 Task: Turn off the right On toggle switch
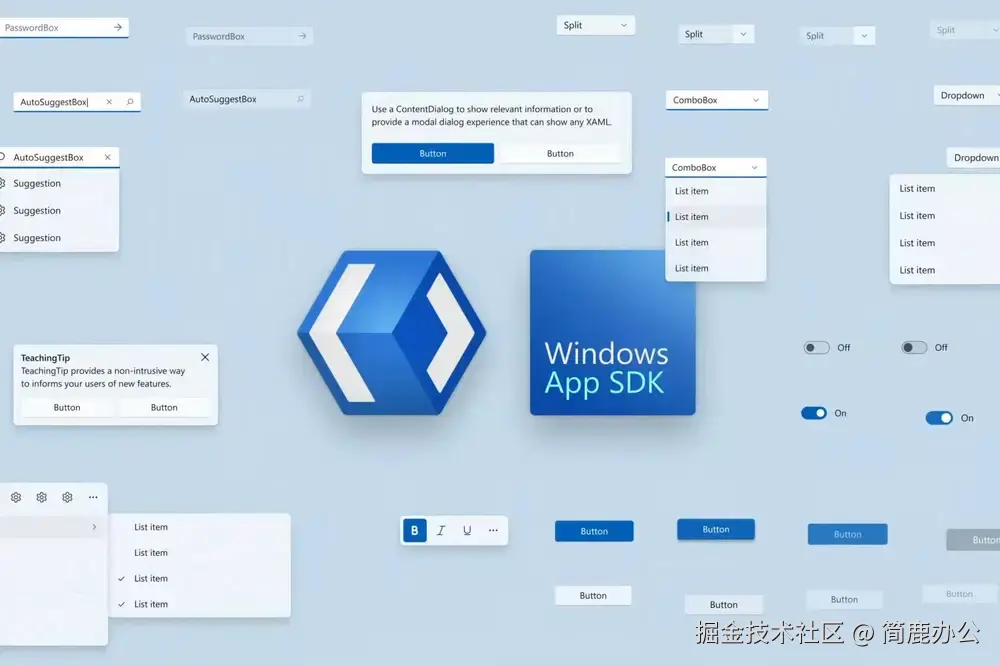tap(939, 418)
